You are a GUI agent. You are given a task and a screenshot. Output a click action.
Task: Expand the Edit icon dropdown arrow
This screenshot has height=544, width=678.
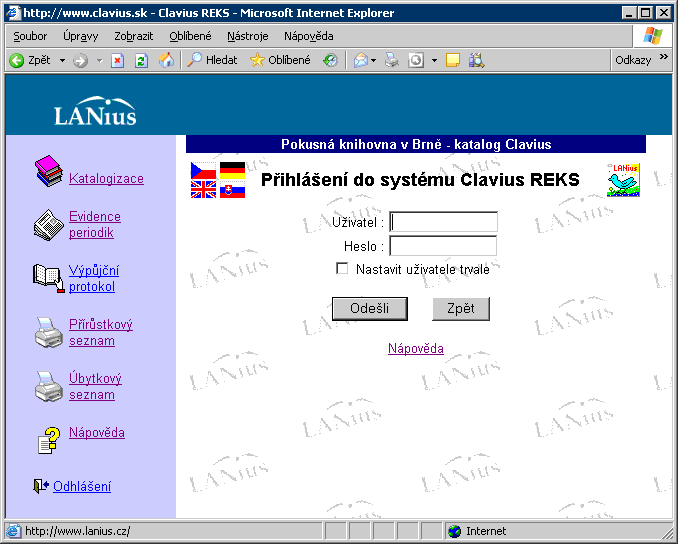point(434,61)
